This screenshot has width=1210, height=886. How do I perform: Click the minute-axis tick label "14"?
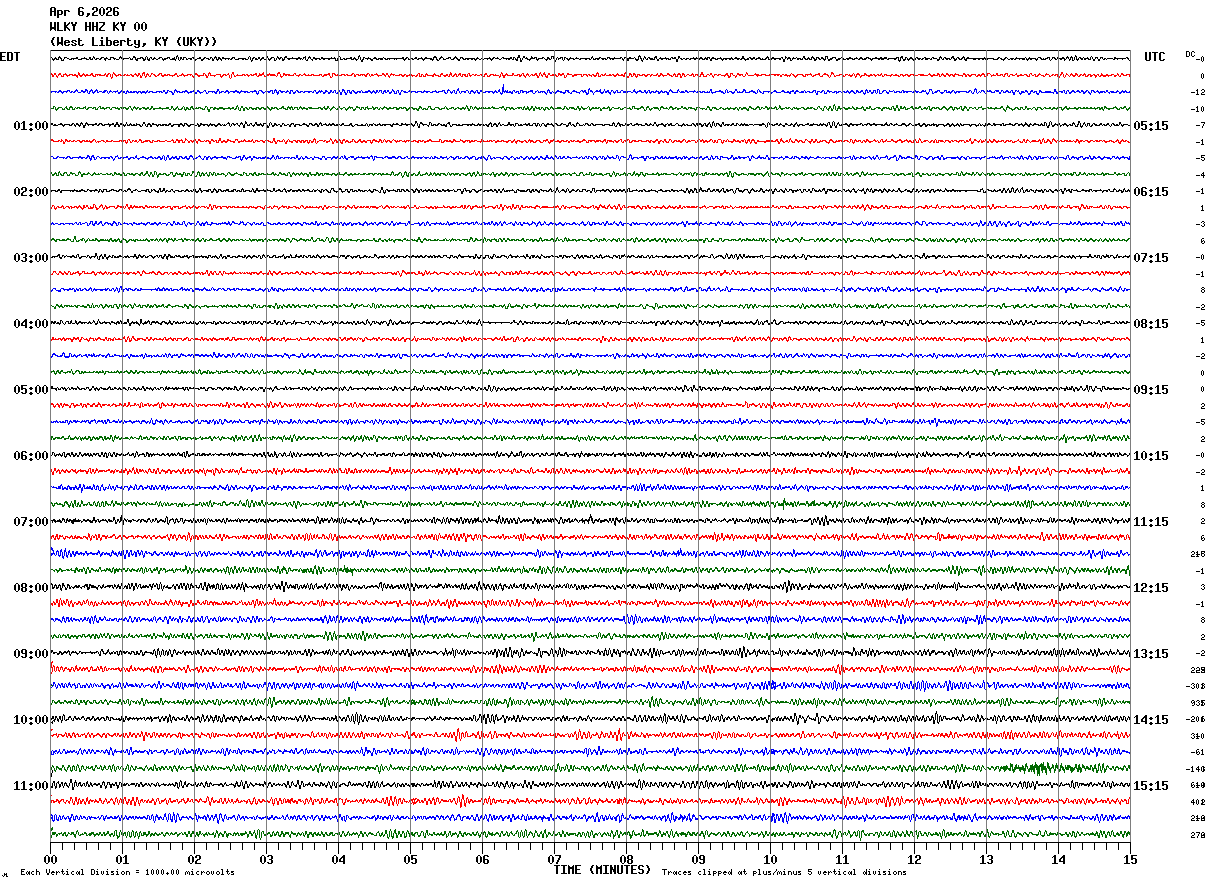[x=1058, y=859]
